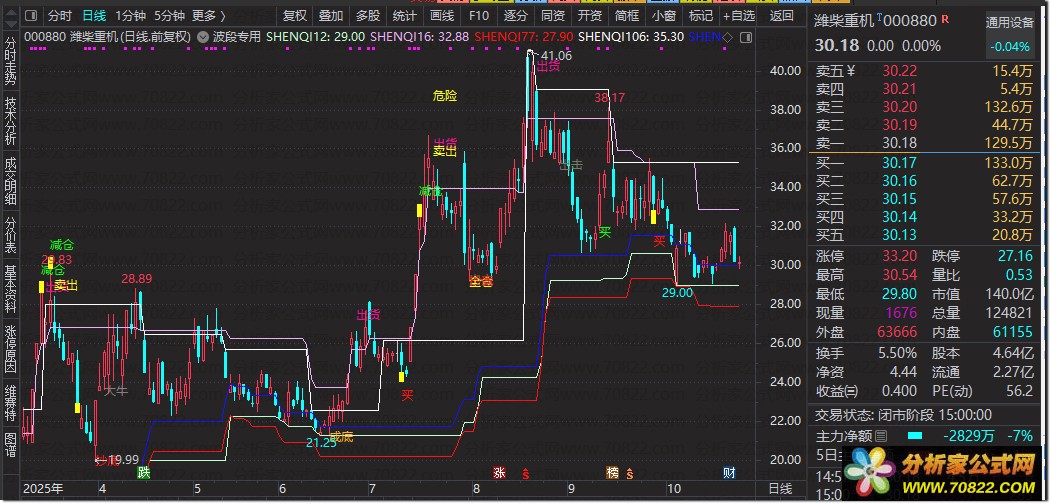Click the blue 财 marker on timeline
This screenshot has width=1052, height=504.
[x=729, y=472]
